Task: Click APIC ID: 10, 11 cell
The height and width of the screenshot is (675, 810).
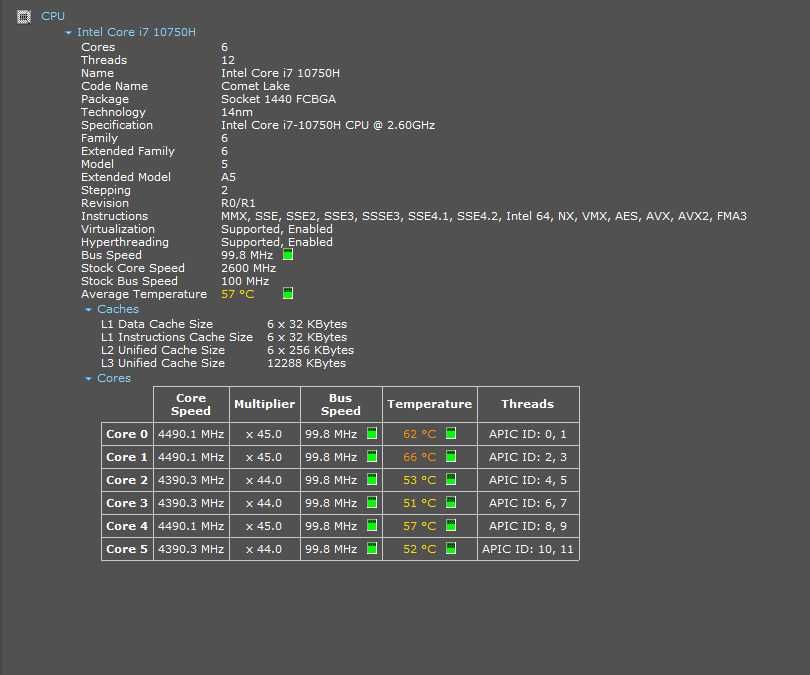Action: 528,549
